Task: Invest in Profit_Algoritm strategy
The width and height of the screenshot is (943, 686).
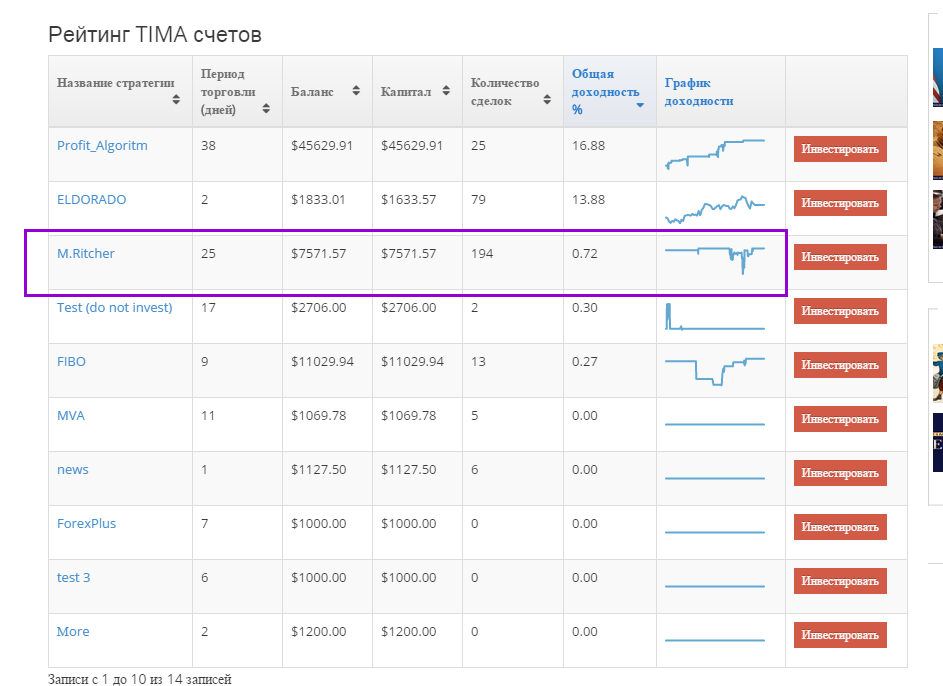Action: [840, 149]
